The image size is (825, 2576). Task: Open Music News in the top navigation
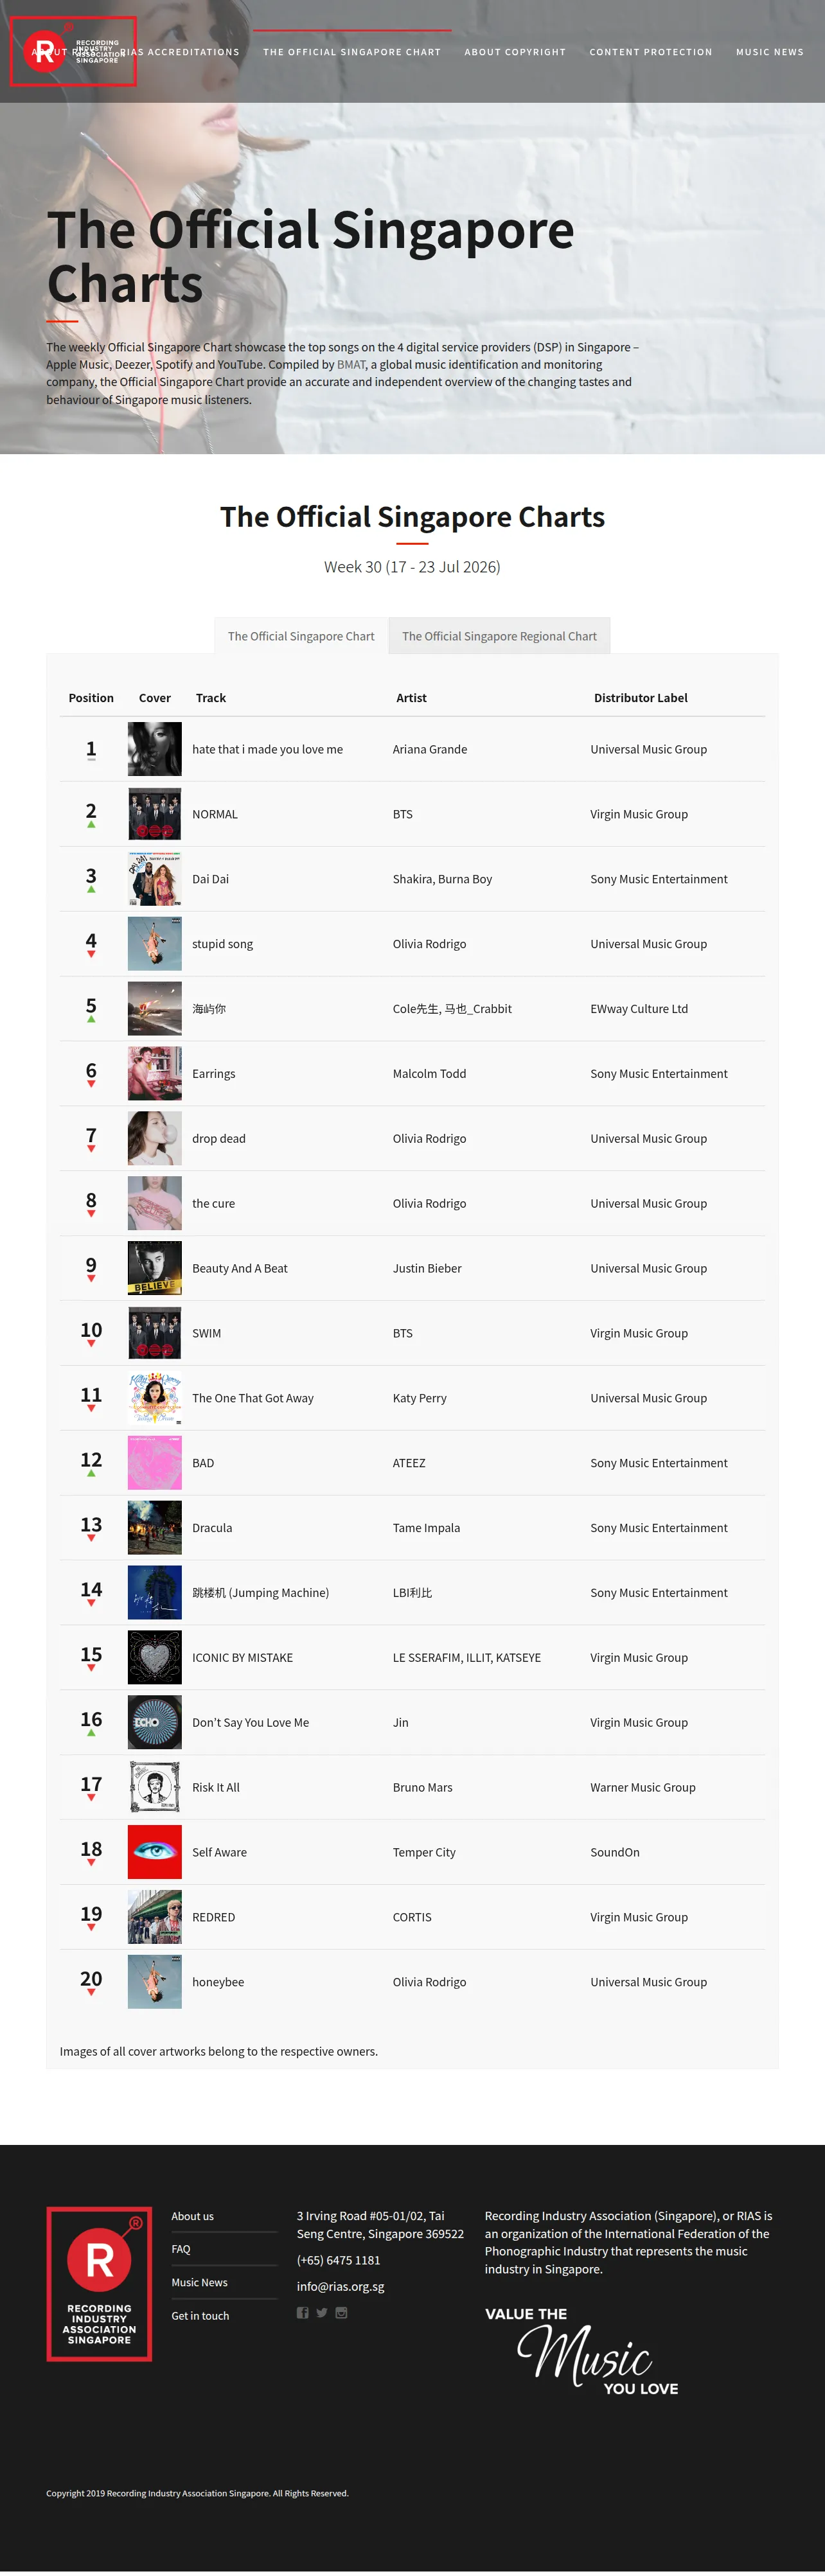(770, 52)
